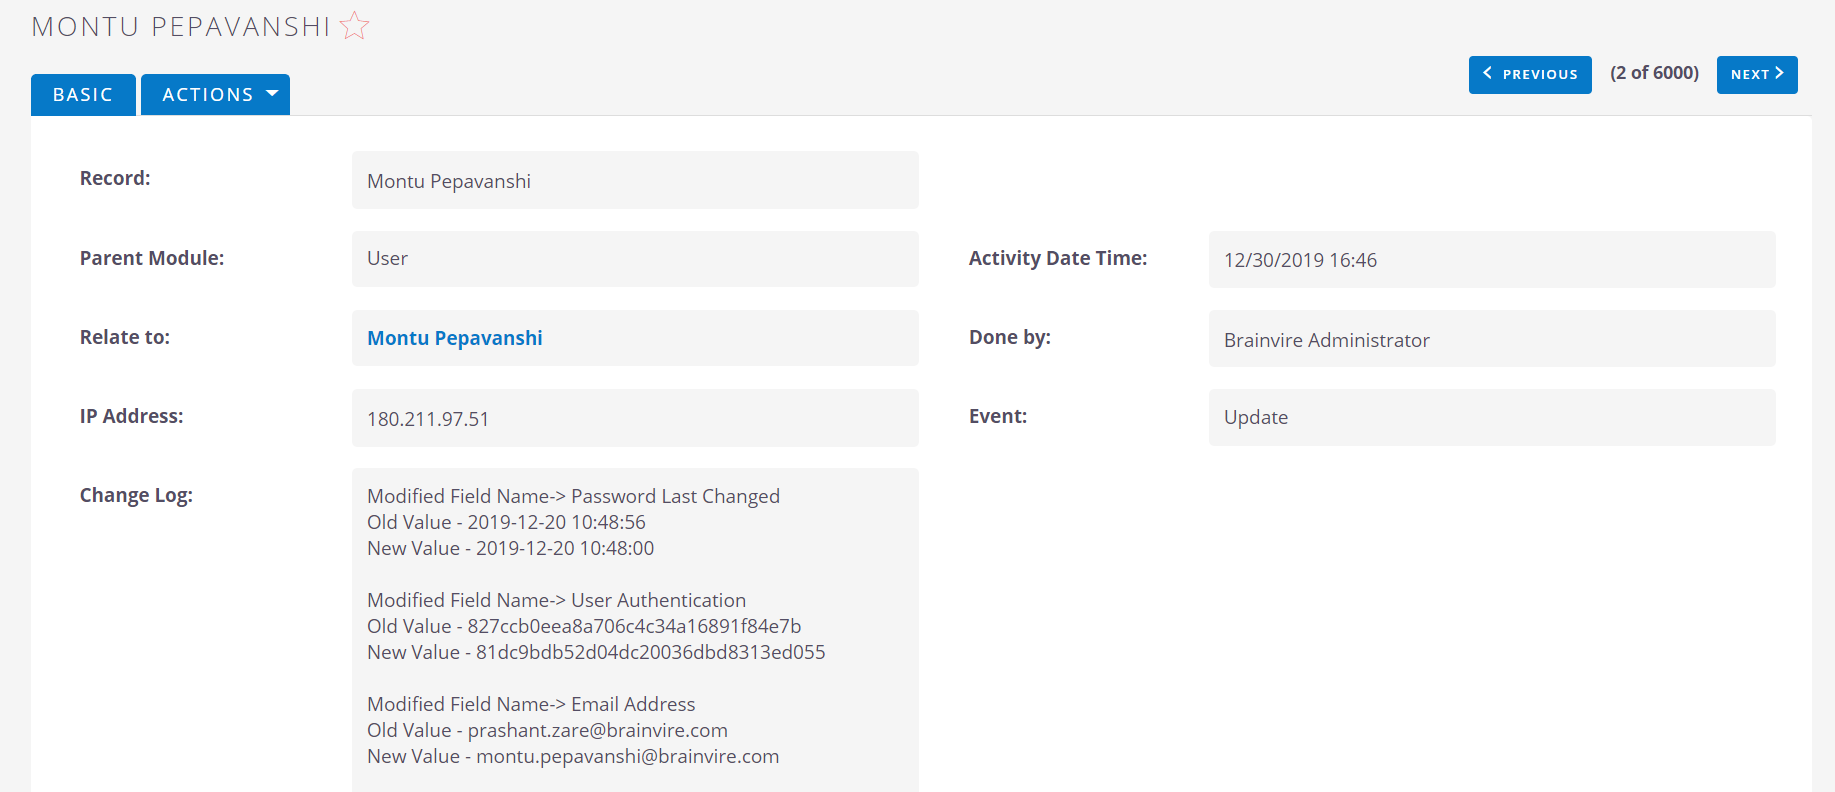Click the record counter 2 of 6000
The width and height of the screenshot is (1835, 792).
[1654, 73]
